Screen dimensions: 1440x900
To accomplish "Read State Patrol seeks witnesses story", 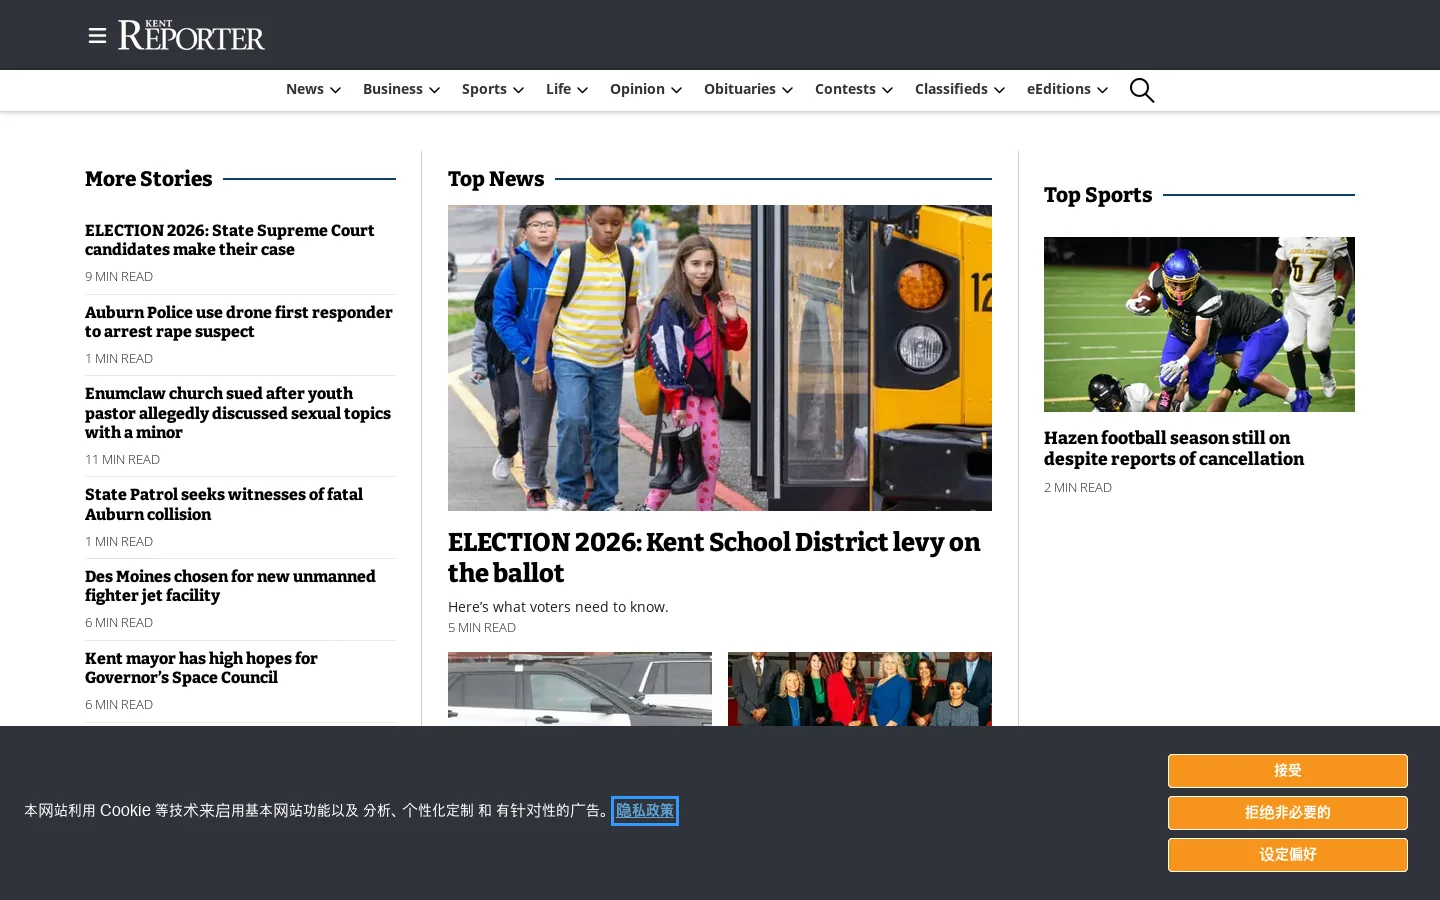I will (224, 504).
